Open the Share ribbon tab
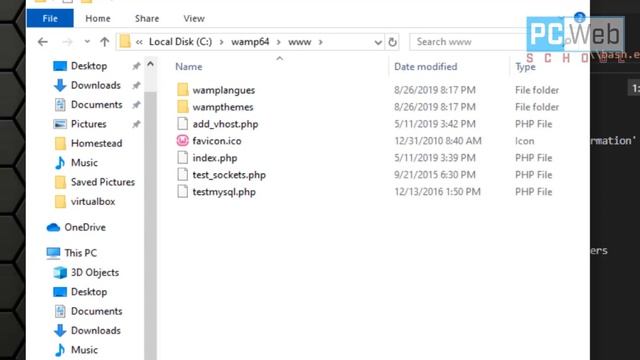This screenshot has width=640, height=360. (x=147, y=18)
